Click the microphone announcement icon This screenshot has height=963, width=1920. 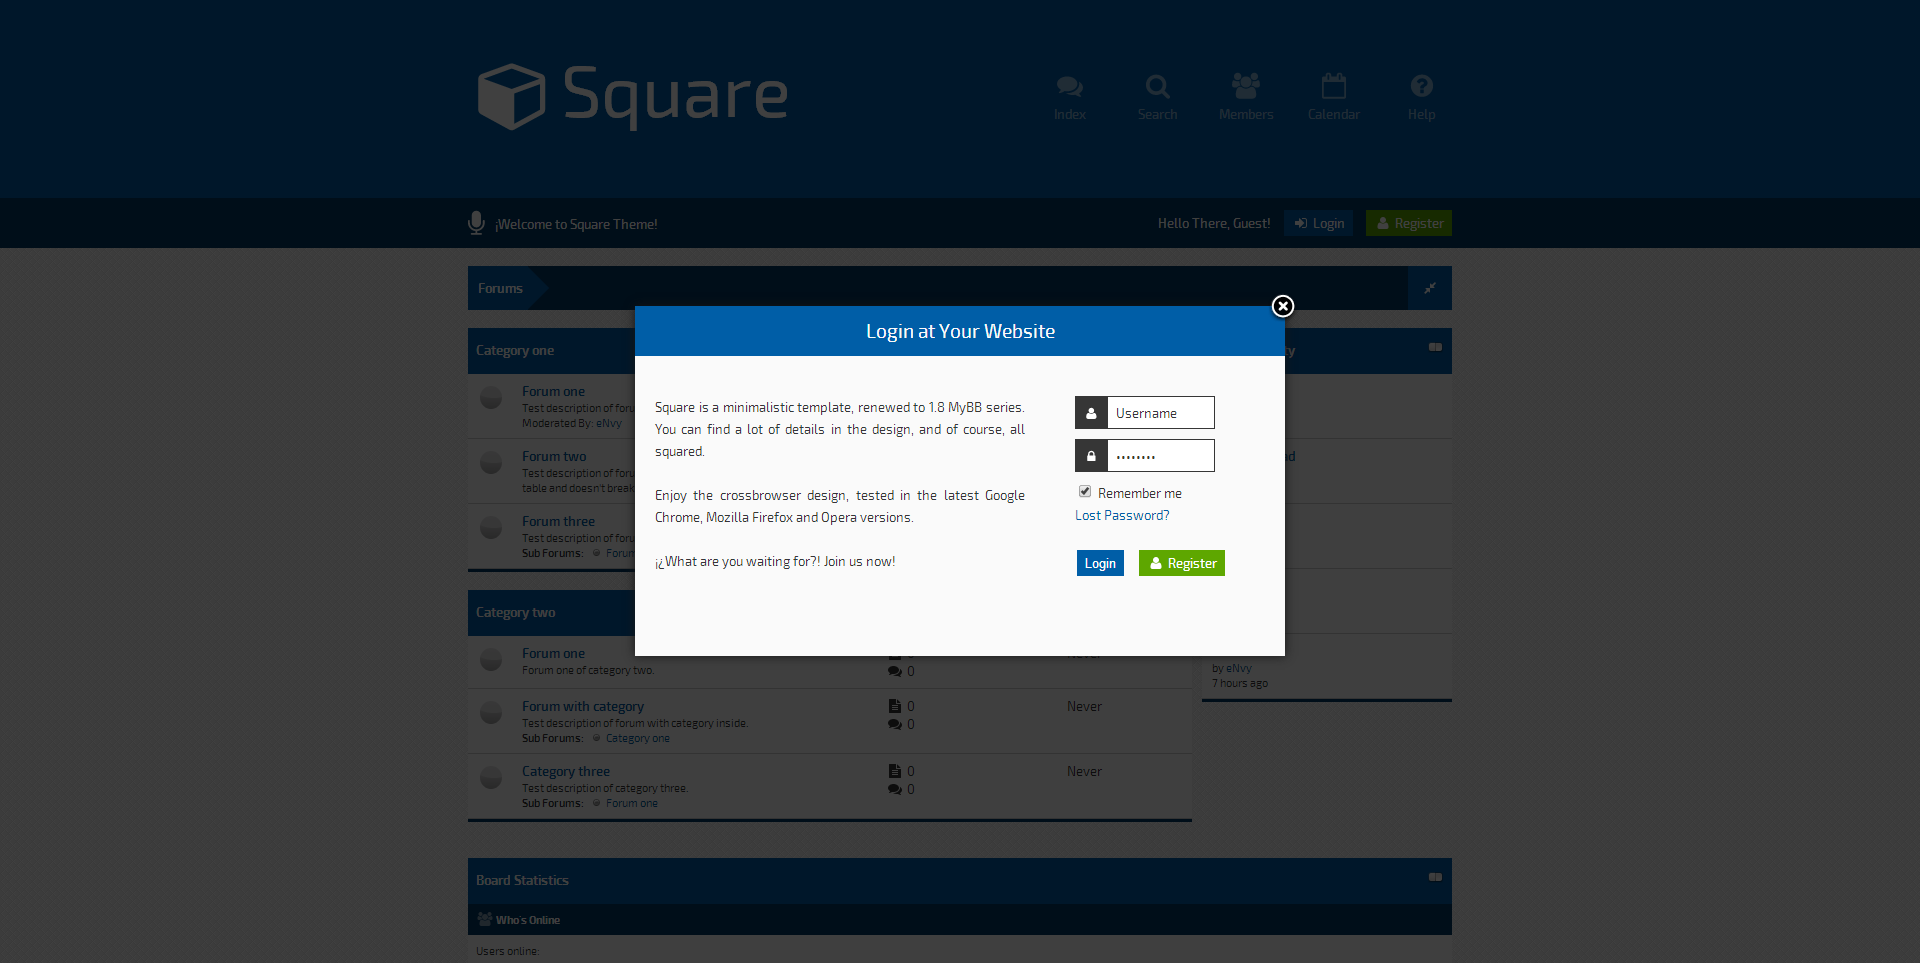click(x=476, y=223)
